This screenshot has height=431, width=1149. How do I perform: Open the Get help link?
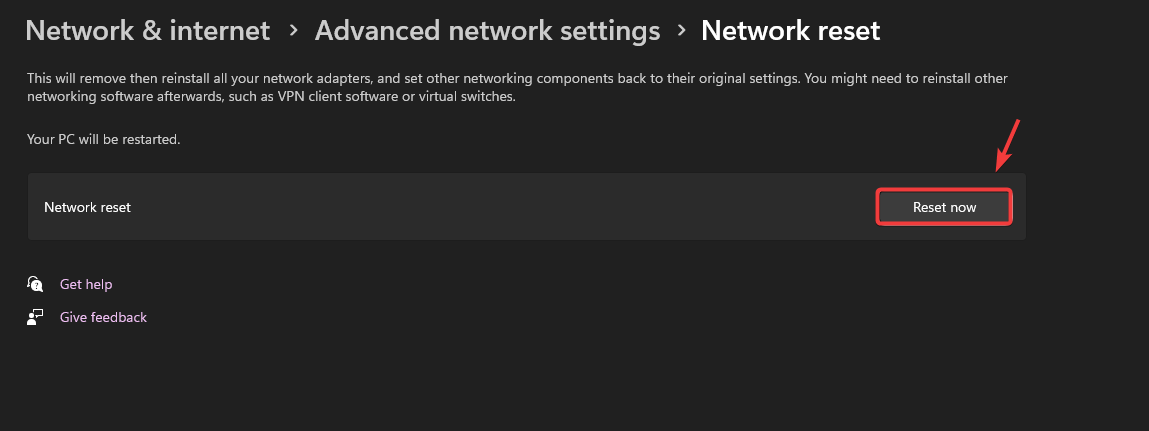(x=86, y=284)
